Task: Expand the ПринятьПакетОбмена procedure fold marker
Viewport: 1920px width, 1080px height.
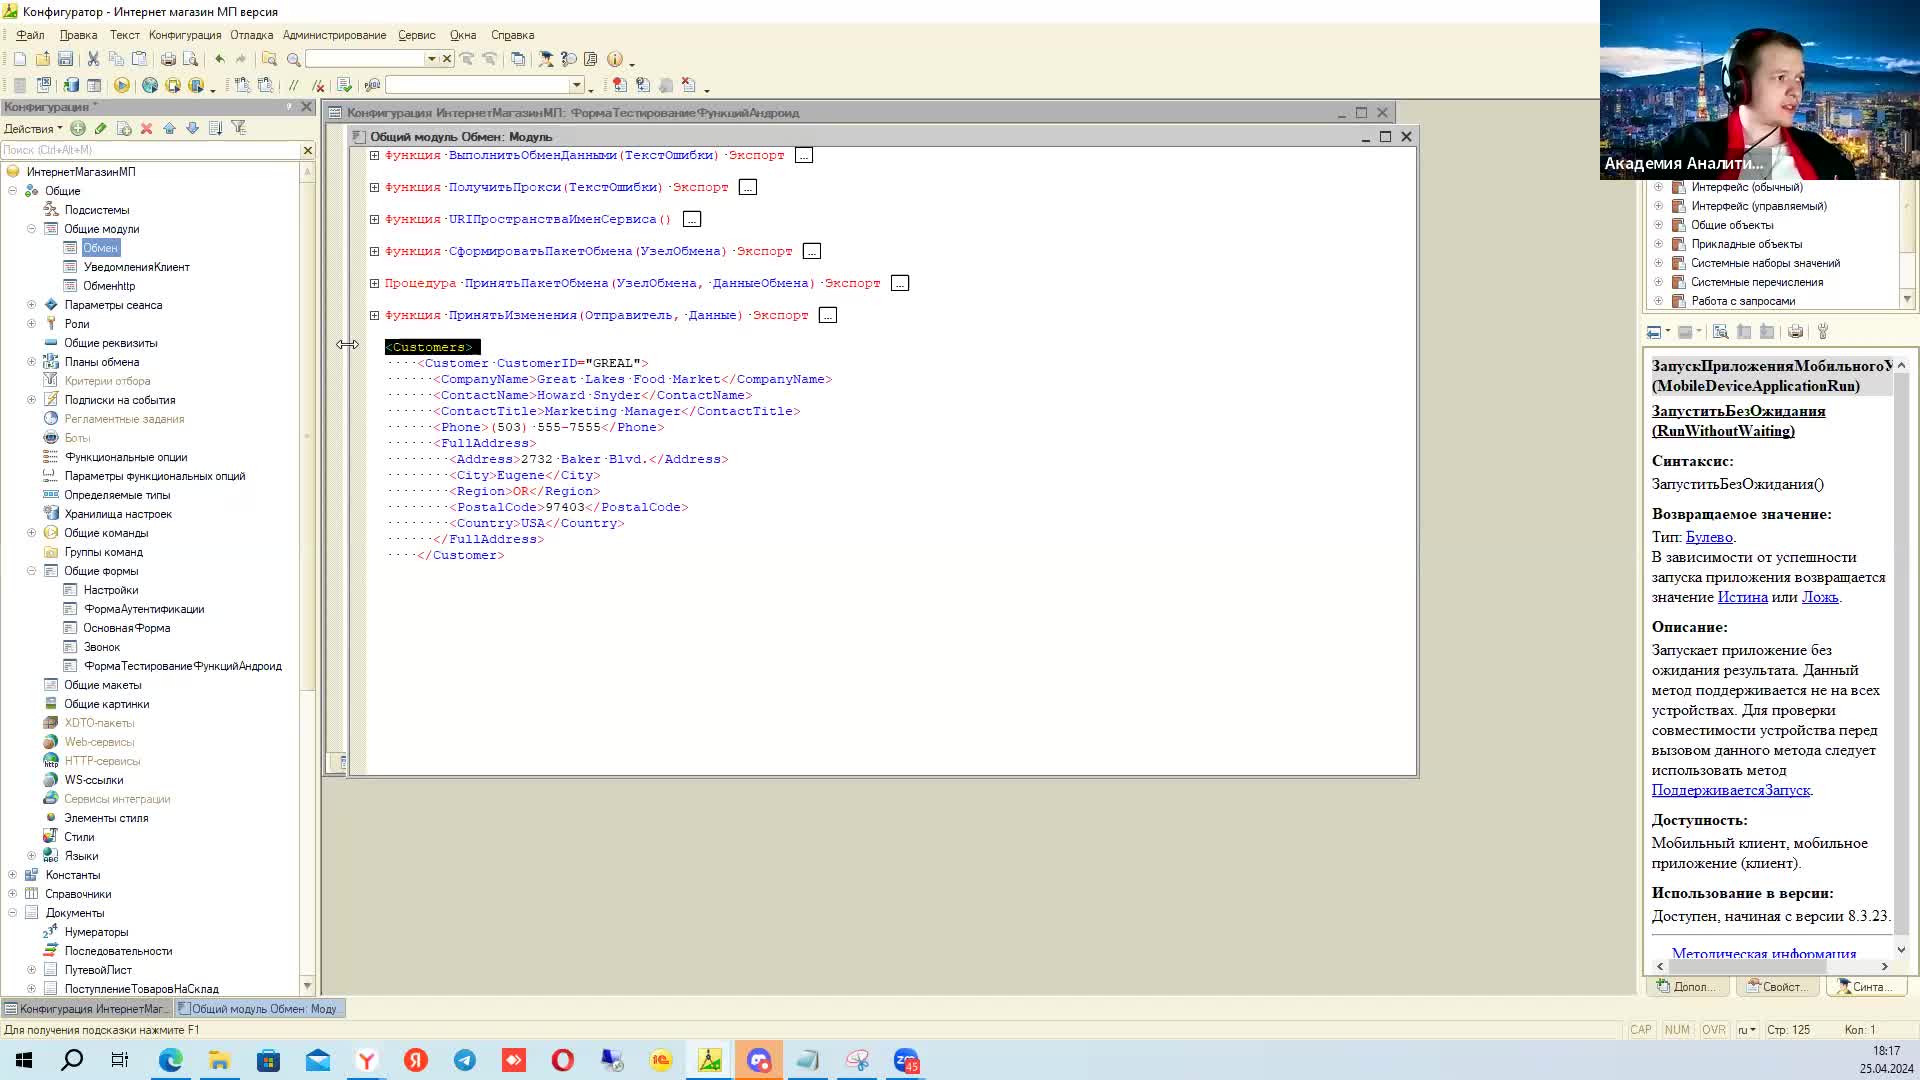Action: [374, 283]
